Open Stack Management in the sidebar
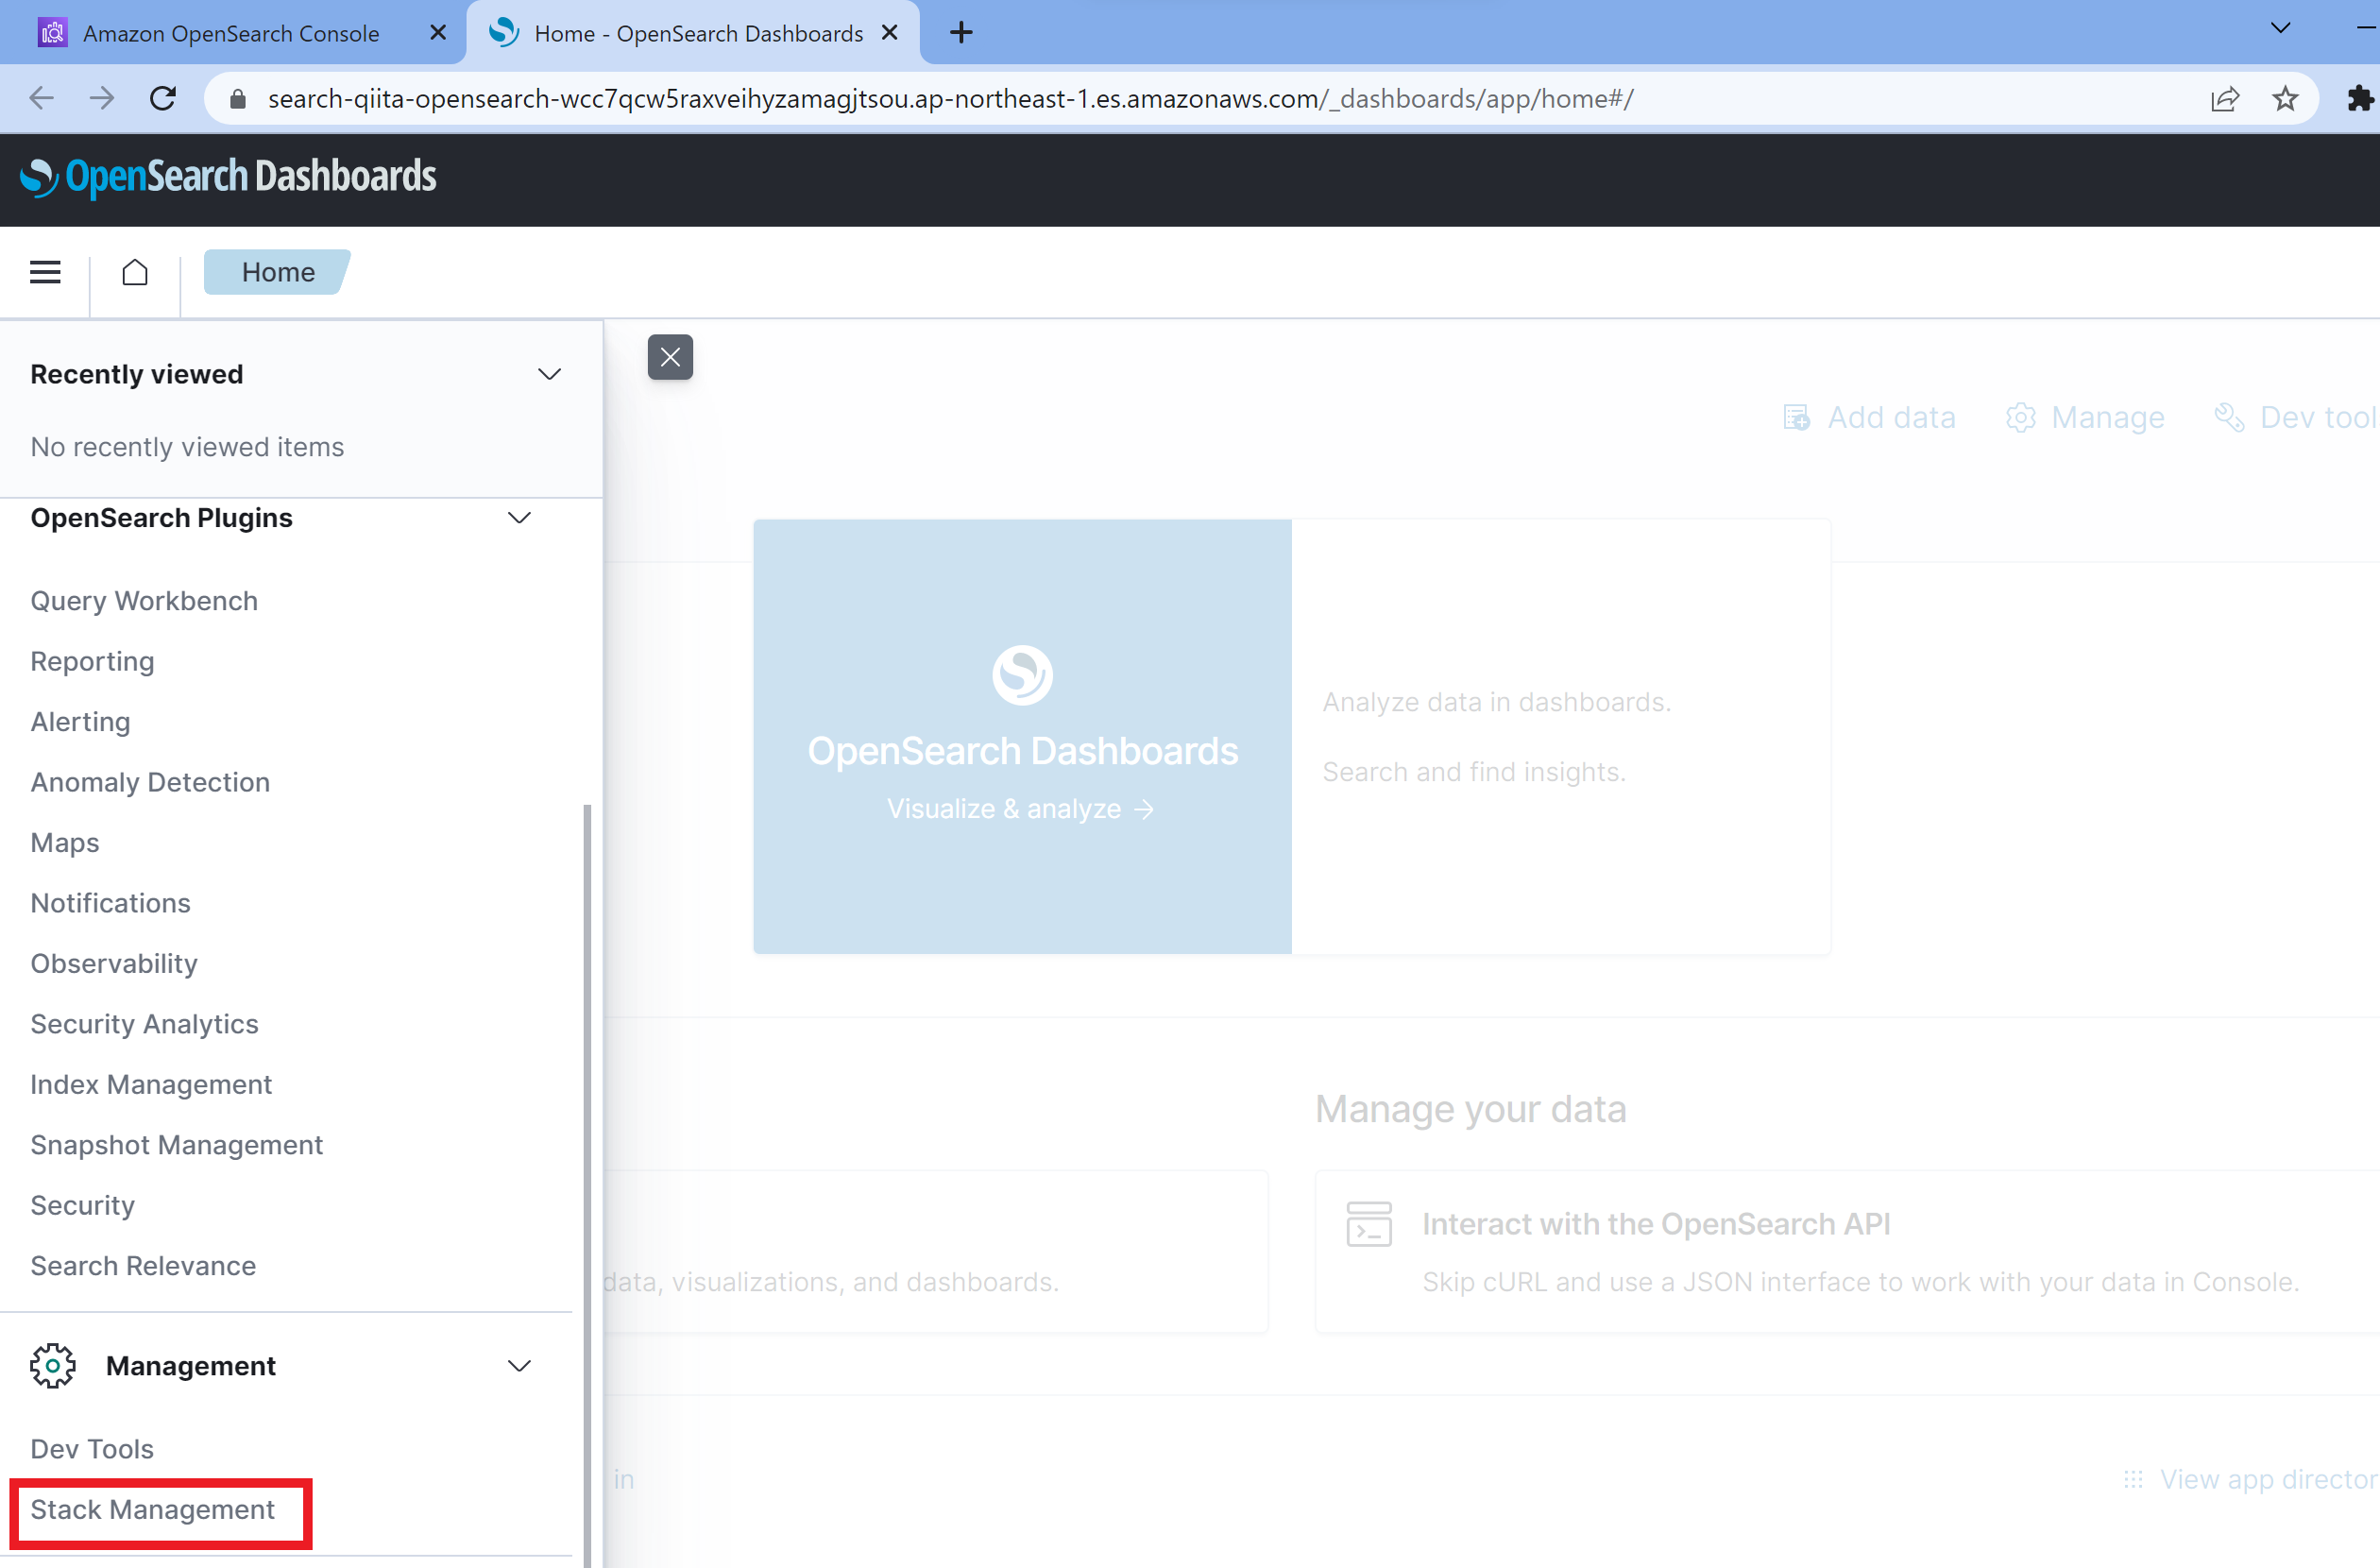Screen dimensions: 2380x1568 click(x=152, y=1509)
